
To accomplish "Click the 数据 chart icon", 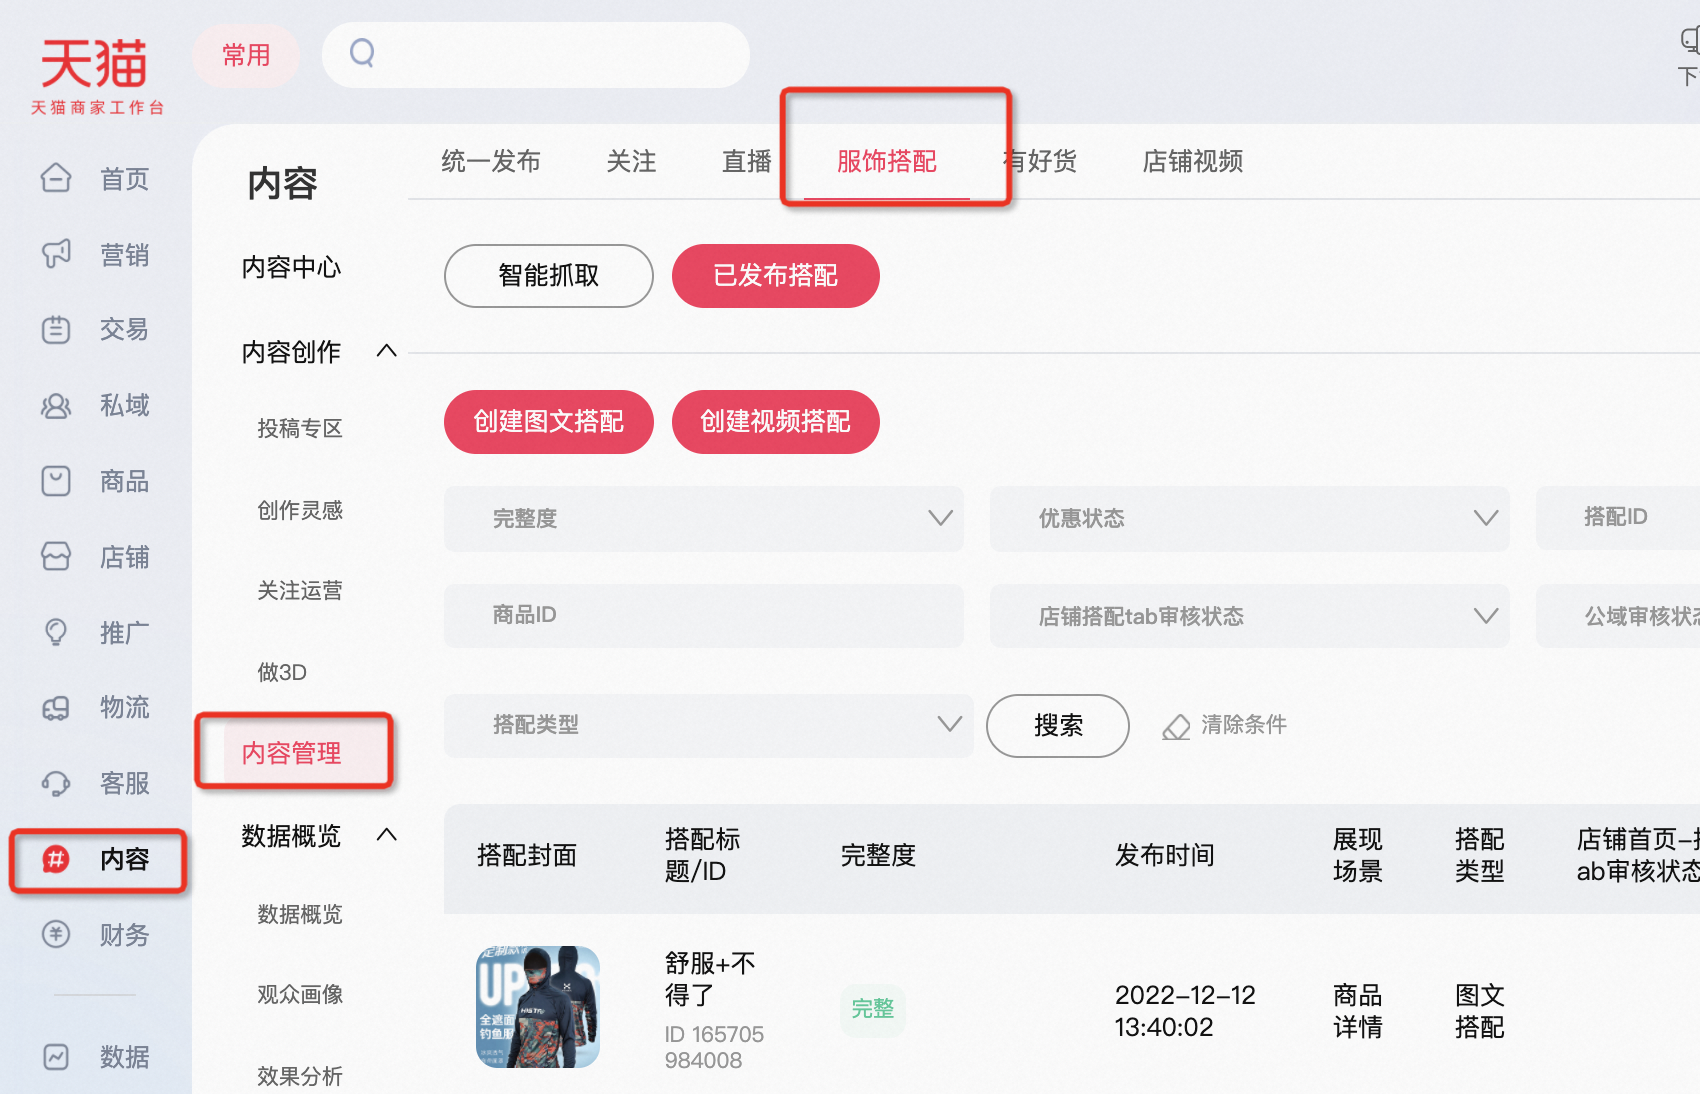I will 56,1056.
